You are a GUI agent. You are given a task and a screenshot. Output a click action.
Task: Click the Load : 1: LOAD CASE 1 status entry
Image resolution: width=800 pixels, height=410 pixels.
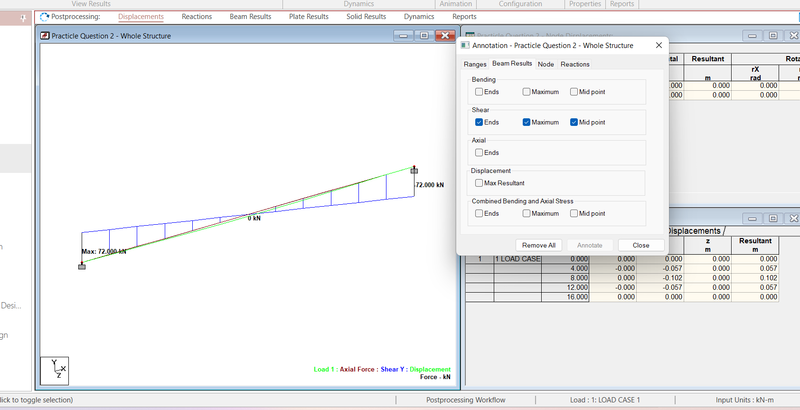[x=605, y=400]
